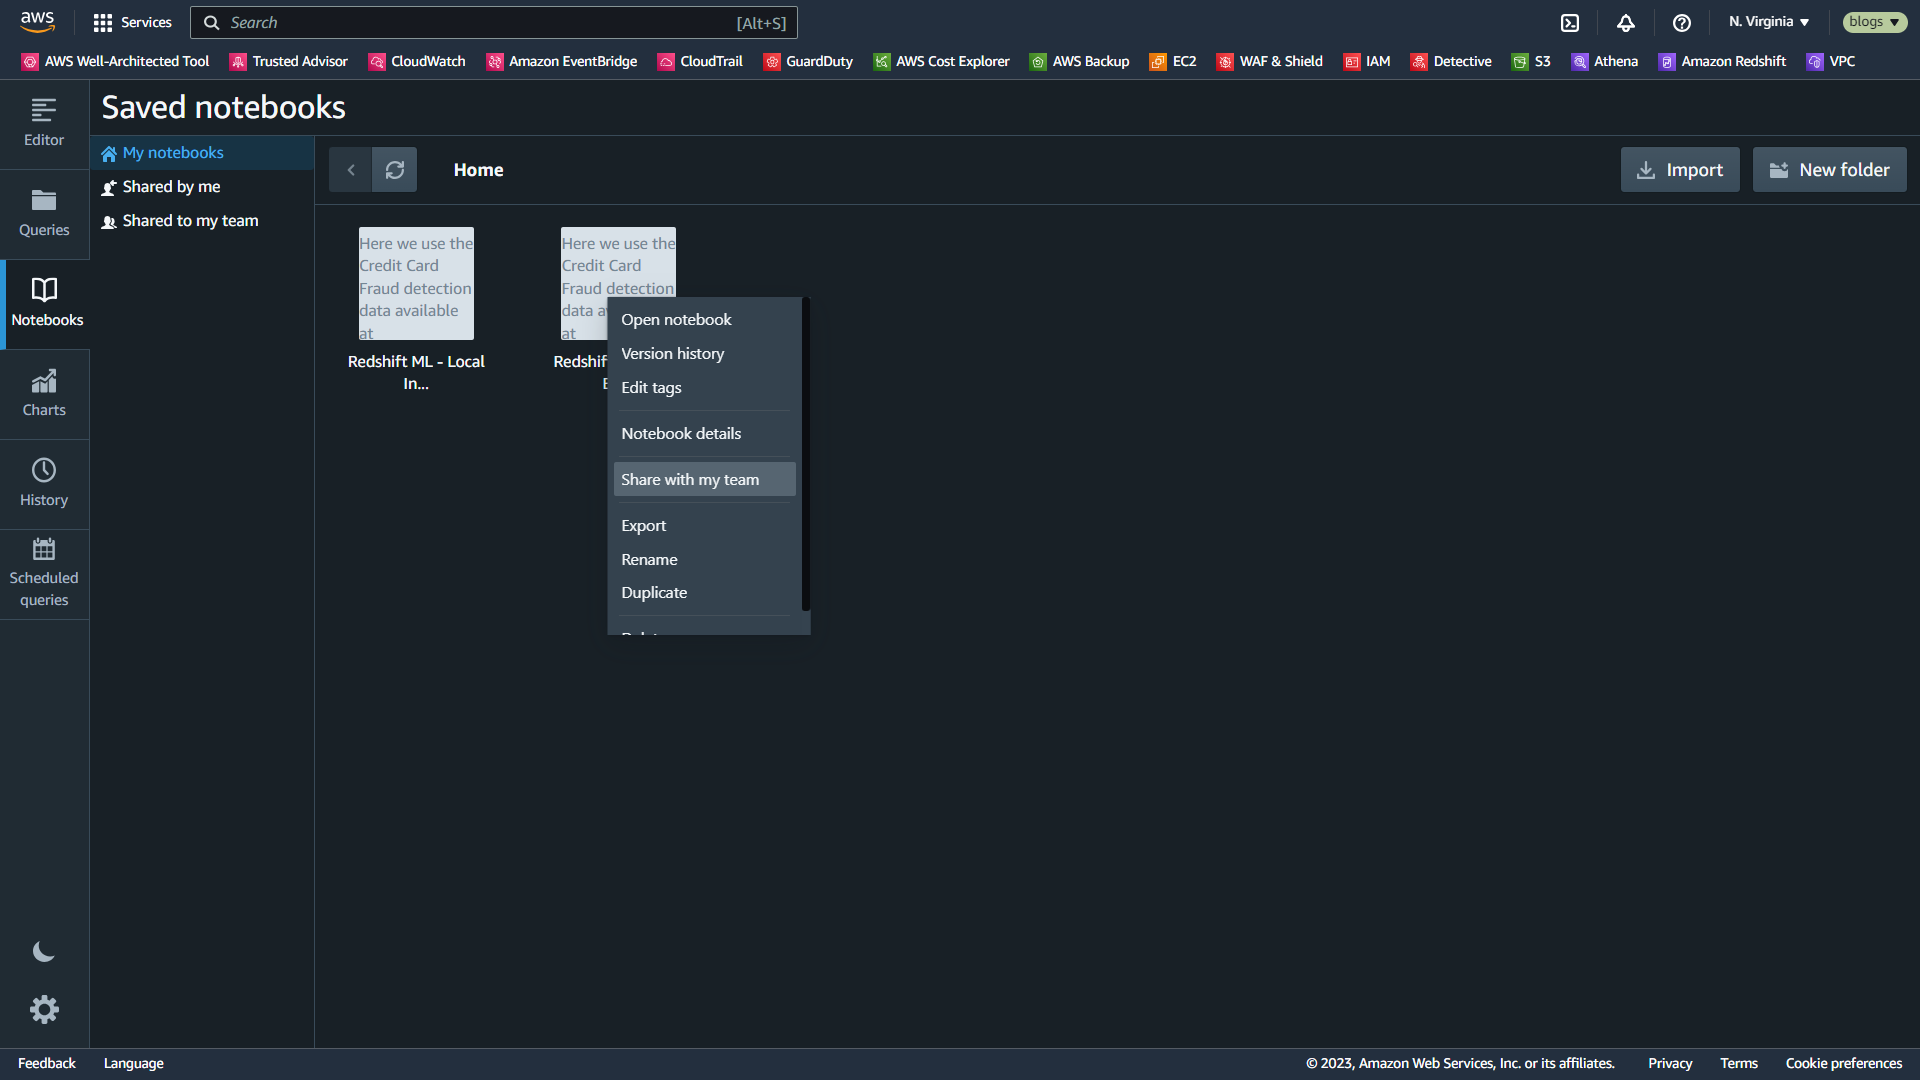
Task: Choose Version history from context menu
Action: tap(672, 353)
